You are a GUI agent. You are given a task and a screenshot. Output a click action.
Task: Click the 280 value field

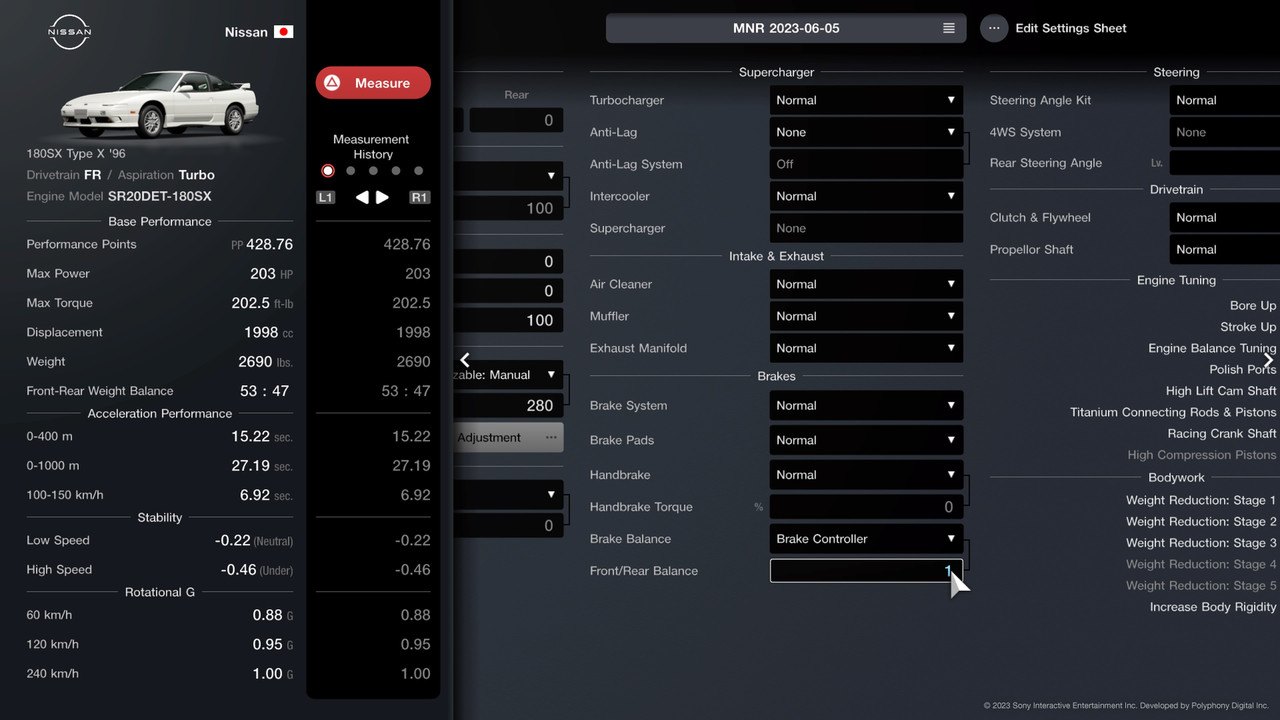coord(508,406)
